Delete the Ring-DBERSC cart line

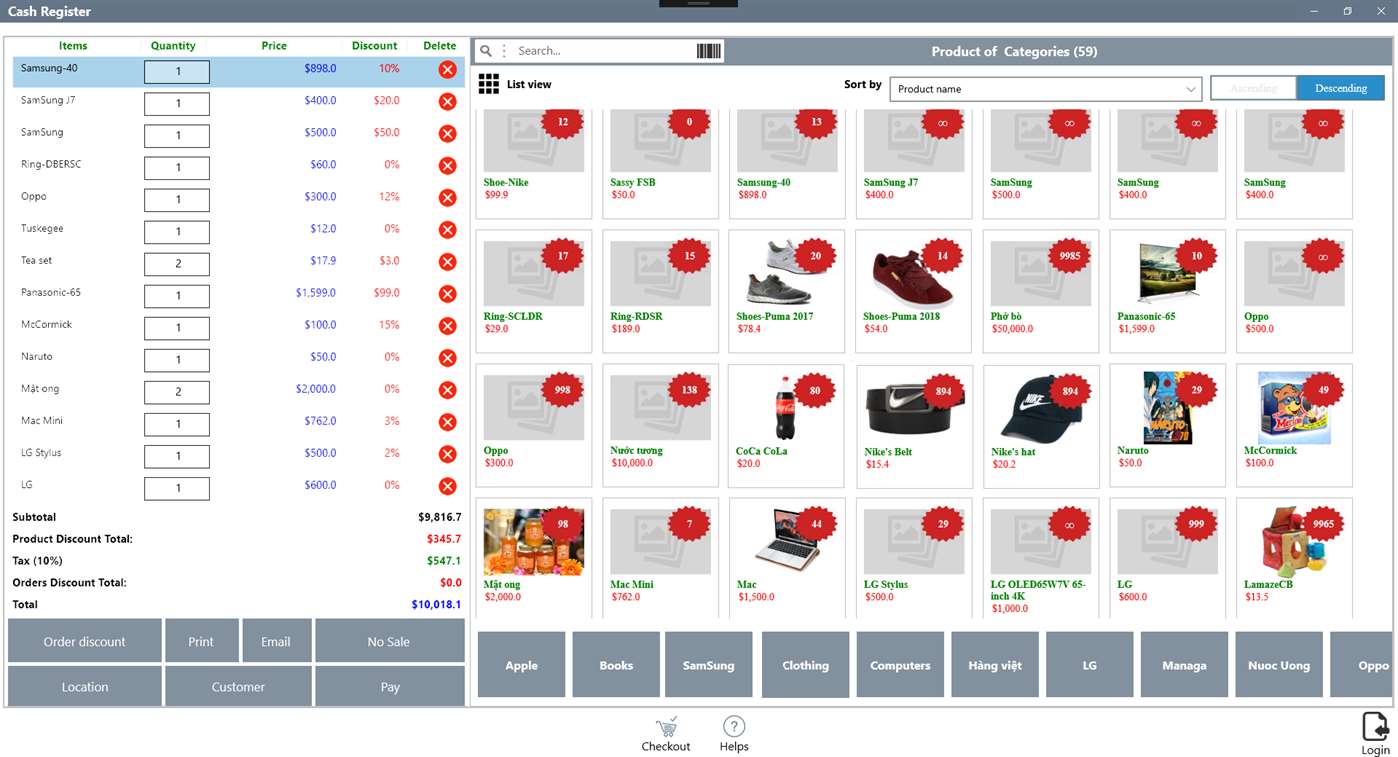[x=447, y=165]
